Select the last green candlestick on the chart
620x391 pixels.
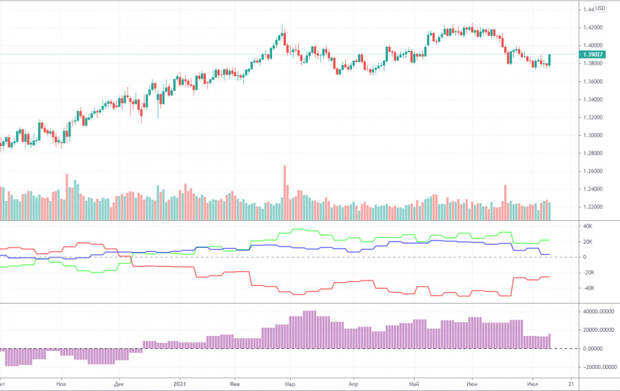point(550,60)
